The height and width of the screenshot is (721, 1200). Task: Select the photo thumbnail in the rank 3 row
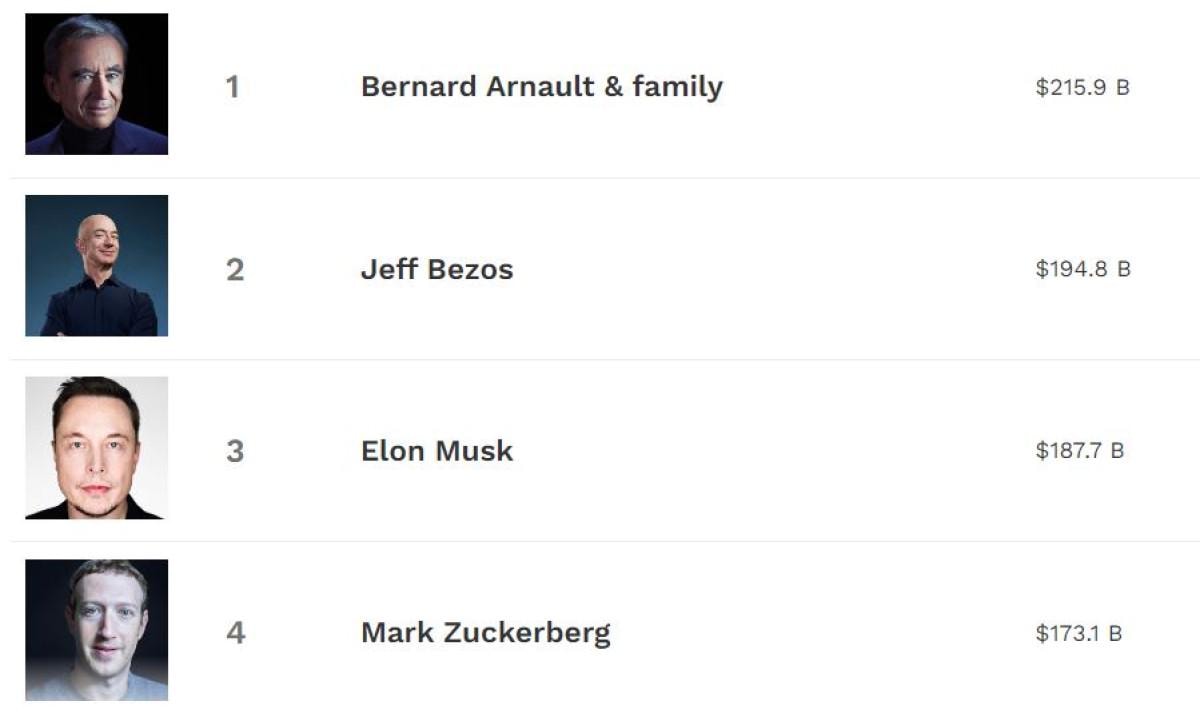click(97, 448)
